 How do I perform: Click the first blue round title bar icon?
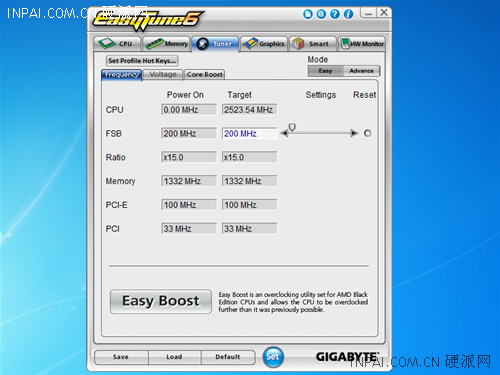click(x=308, y=14)
